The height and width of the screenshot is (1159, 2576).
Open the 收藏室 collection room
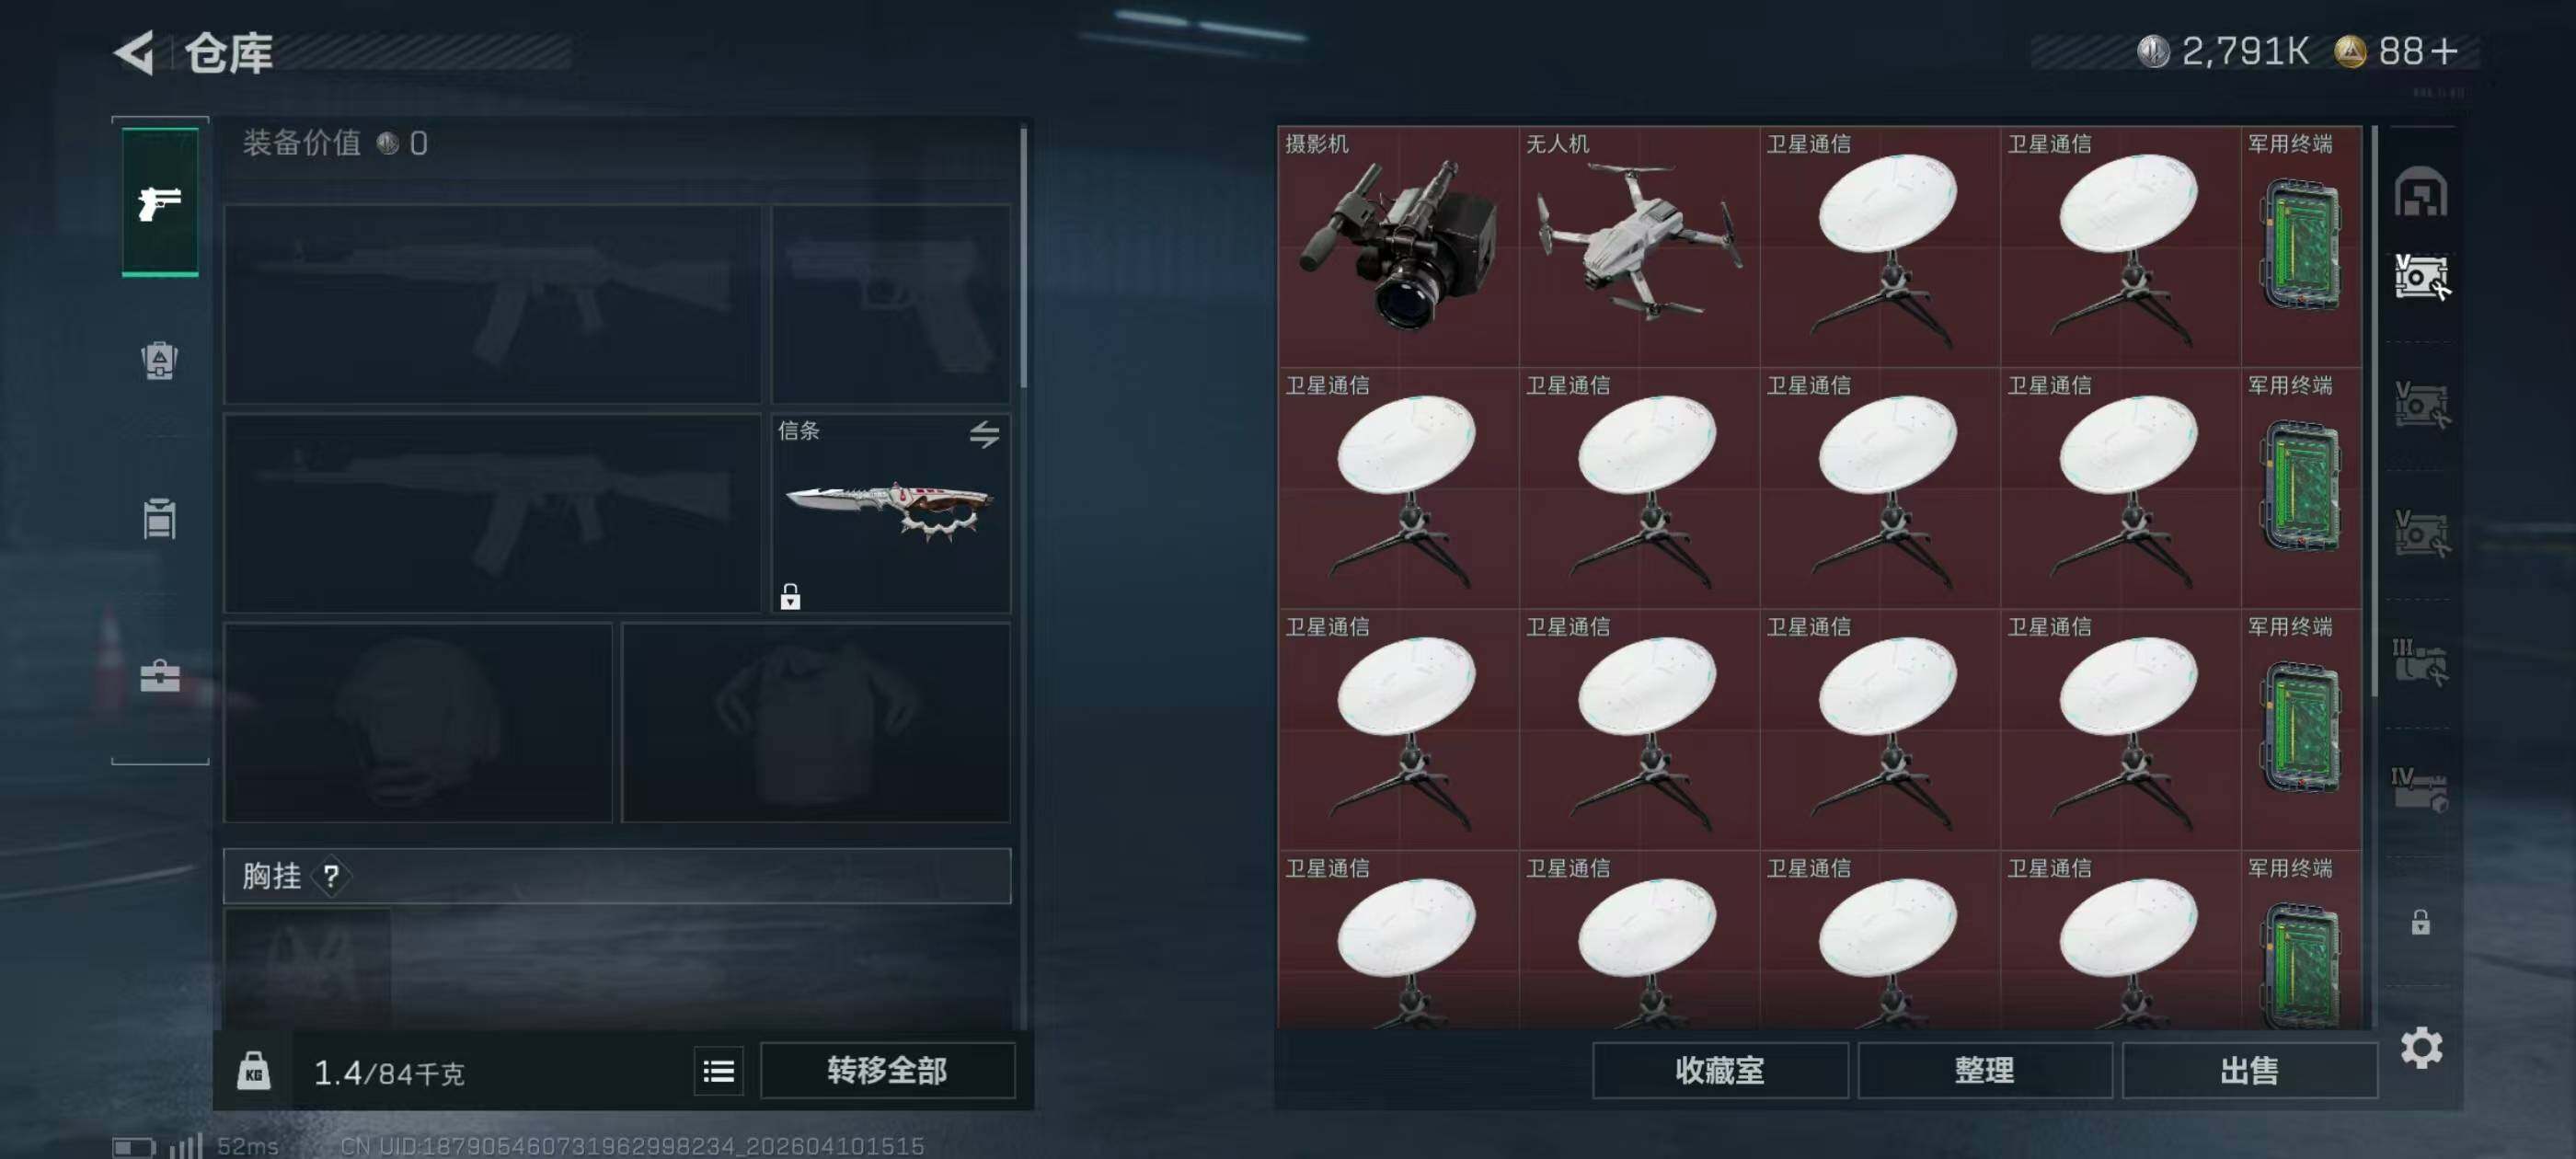click(1719, 1071)
